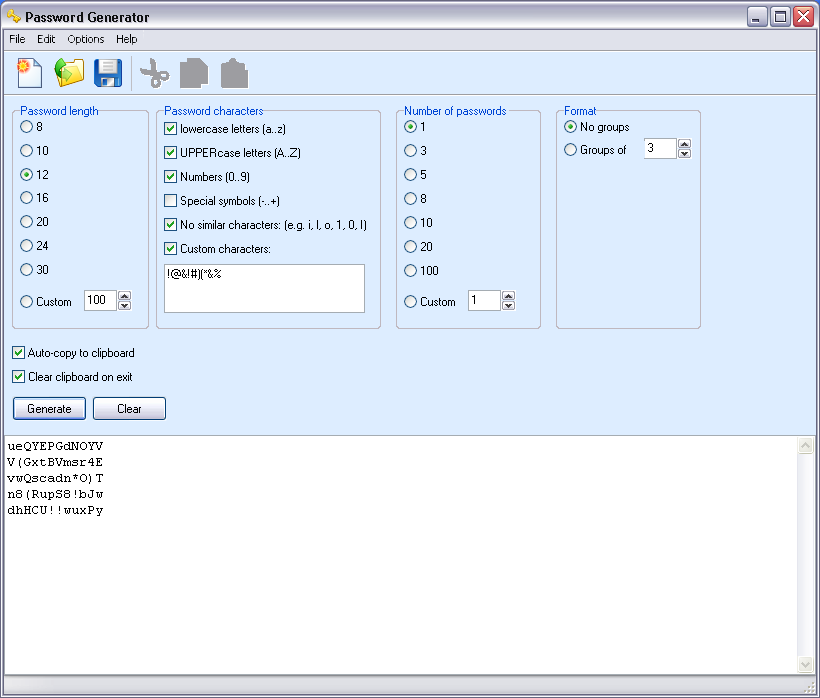Select 1 as number of passwords
This screenshot has height=698, width=820.
[x=411, y=127]
